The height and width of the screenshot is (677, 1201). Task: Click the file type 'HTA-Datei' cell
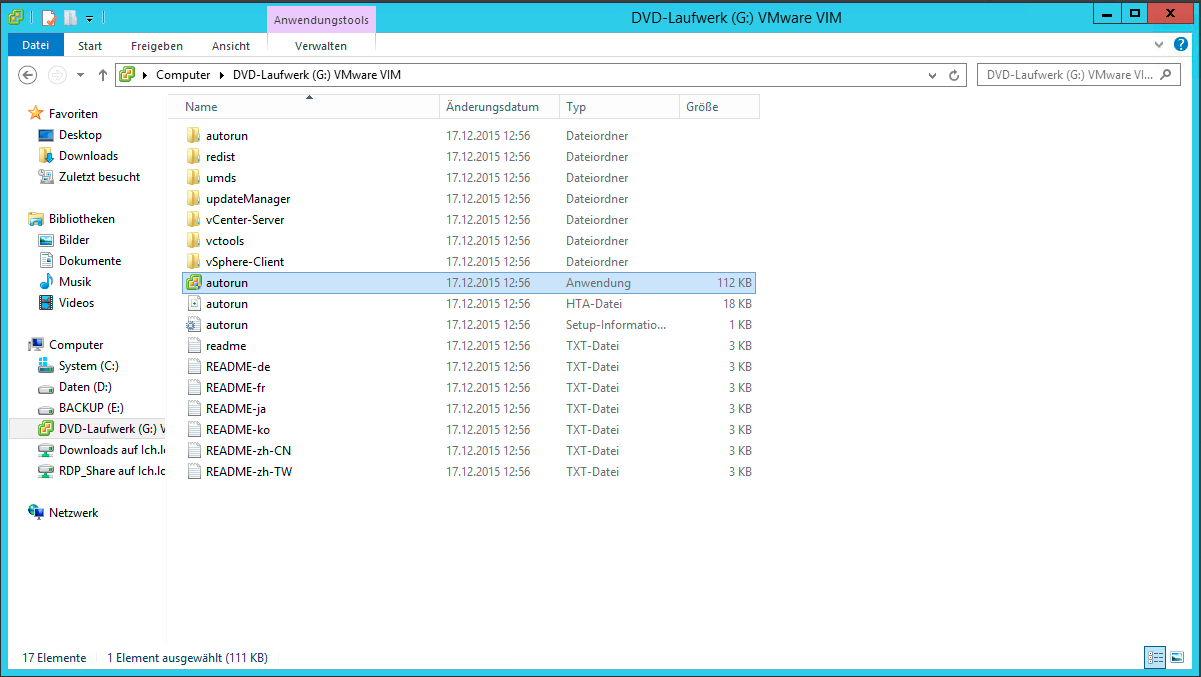tap(592, 304)
